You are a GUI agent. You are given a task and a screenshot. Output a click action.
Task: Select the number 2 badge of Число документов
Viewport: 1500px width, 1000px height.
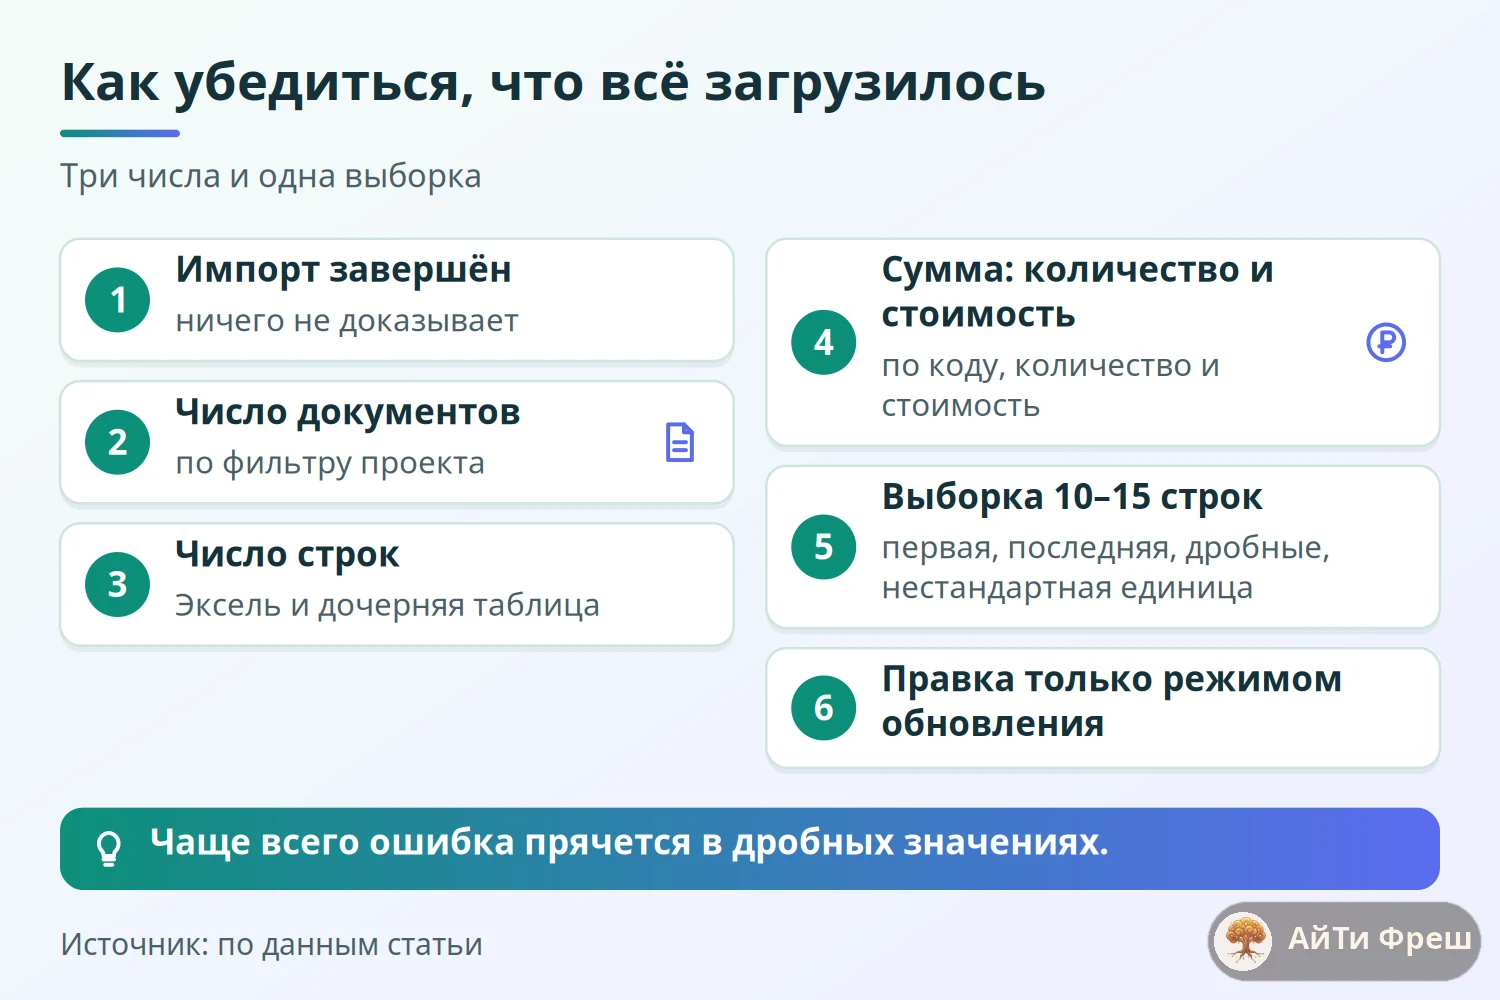(x=118, y=442)
